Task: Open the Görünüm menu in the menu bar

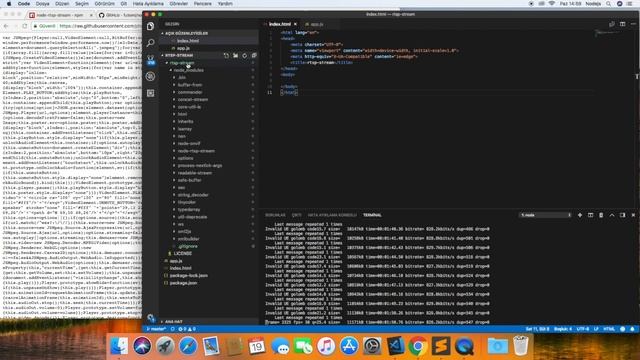Action: (104, 4)
